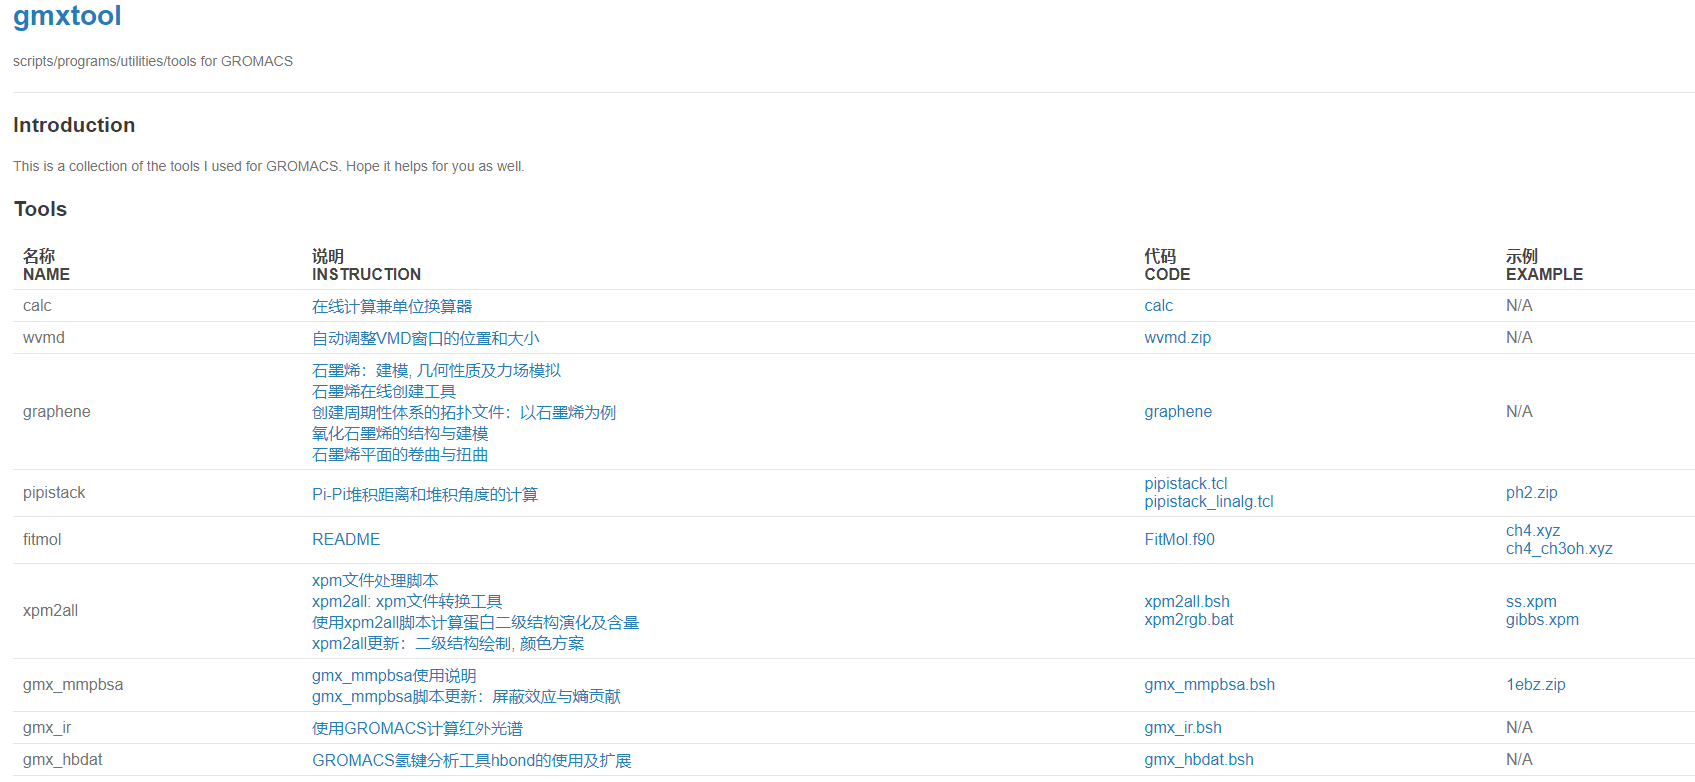Open 石墨烯平面的卷曲与扭曲 link
The width and height of the screenshot is (1695, 782).
[400, 454]
